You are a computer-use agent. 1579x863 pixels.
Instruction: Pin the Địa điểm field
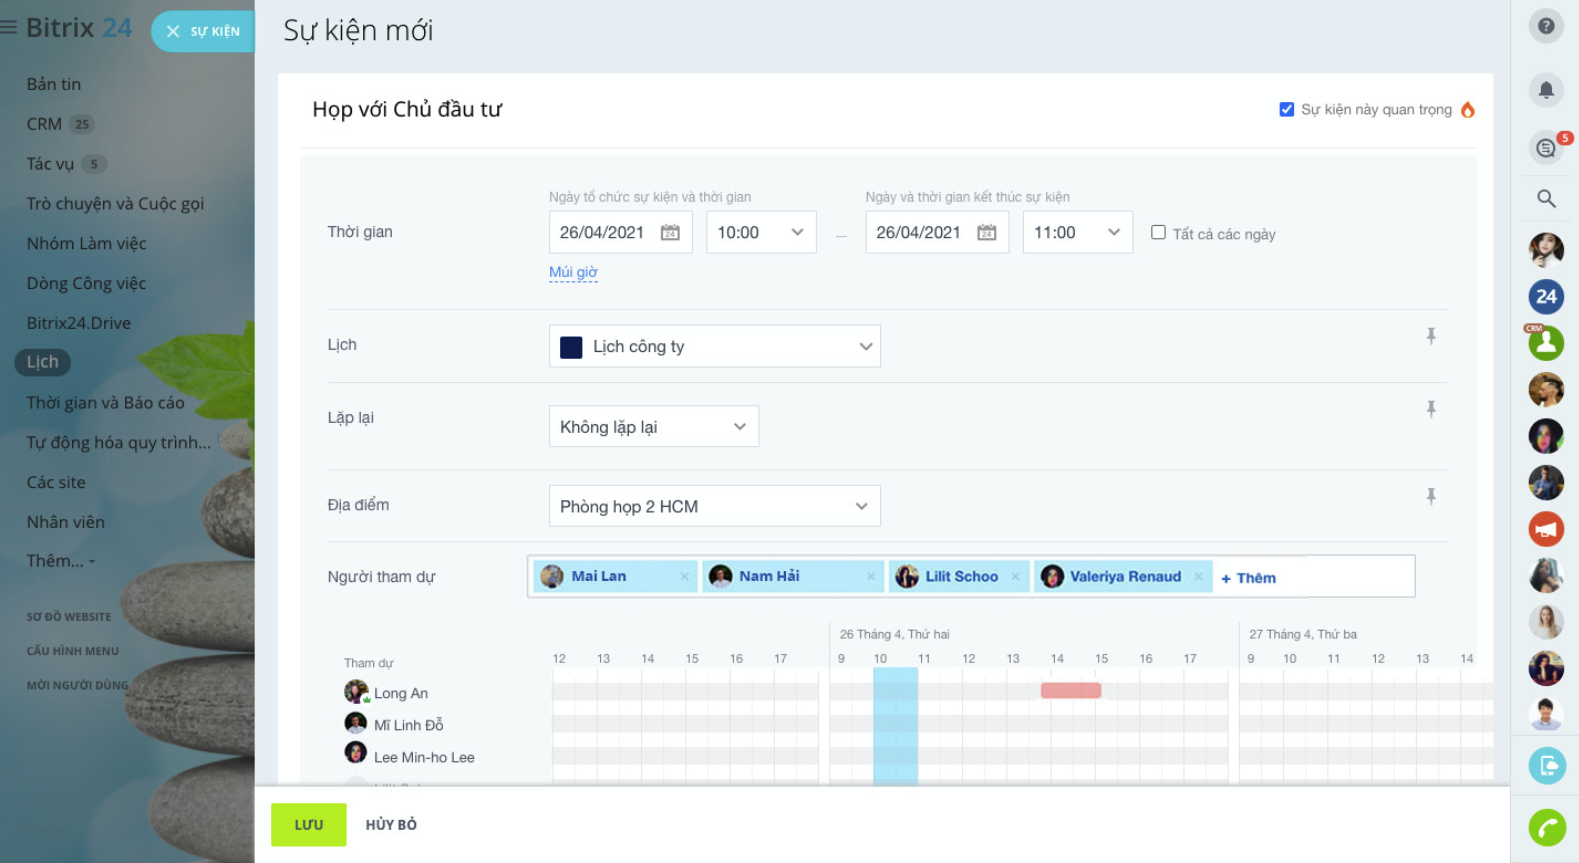(x=1431, y=496)
